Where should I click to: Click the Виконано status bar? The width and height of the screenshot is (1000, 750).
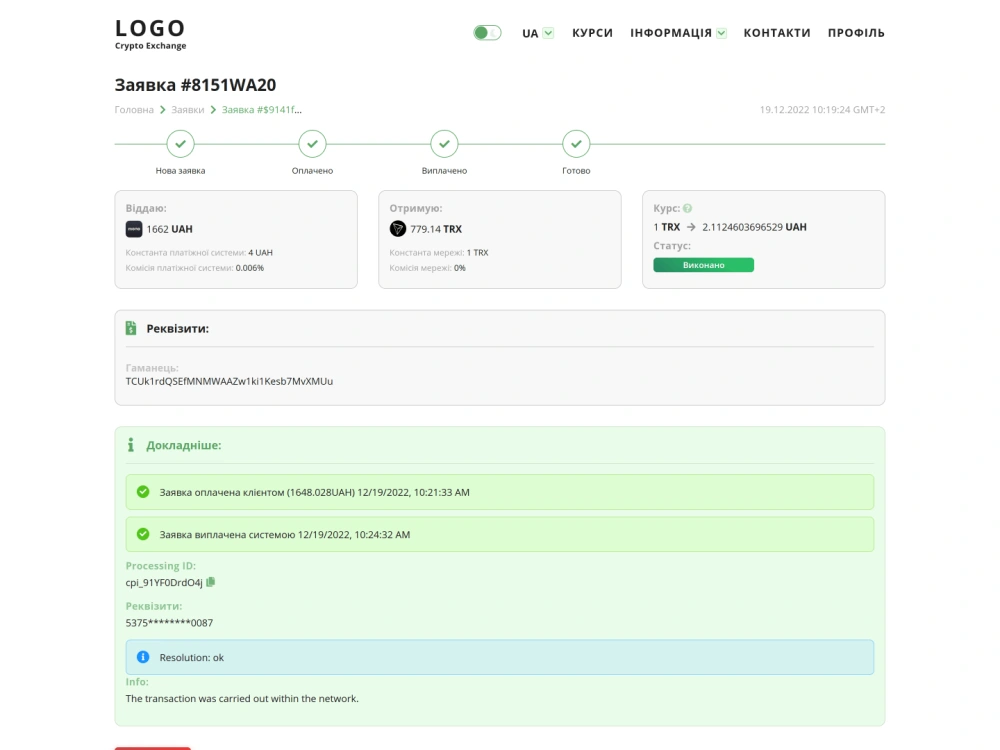click(703, 265)
